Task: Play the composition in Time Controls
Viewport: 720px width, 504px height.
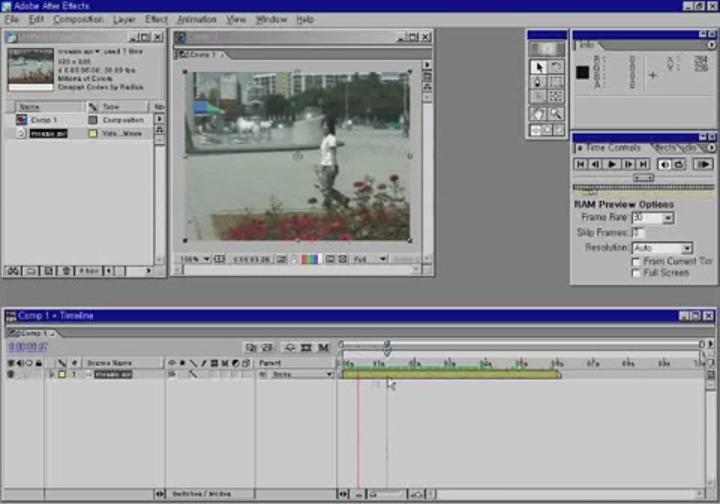Action: coord(612,164)
